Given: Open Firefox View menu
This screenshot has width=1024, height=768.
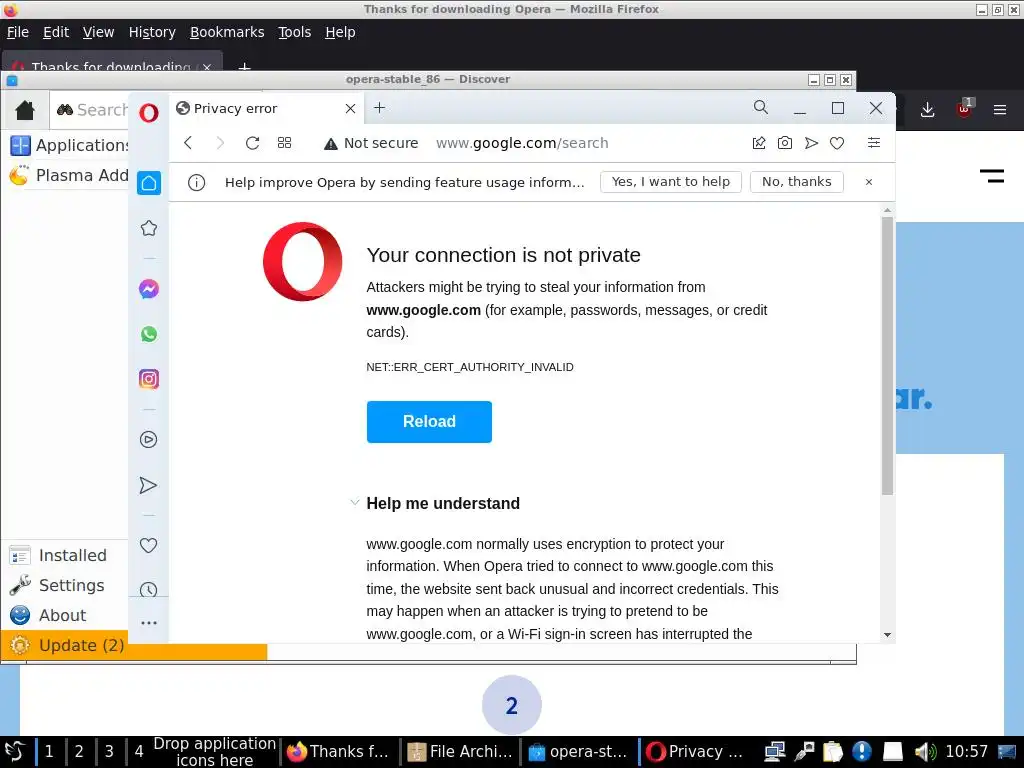Looking at the screenshot, I should (x=99, y=32).
